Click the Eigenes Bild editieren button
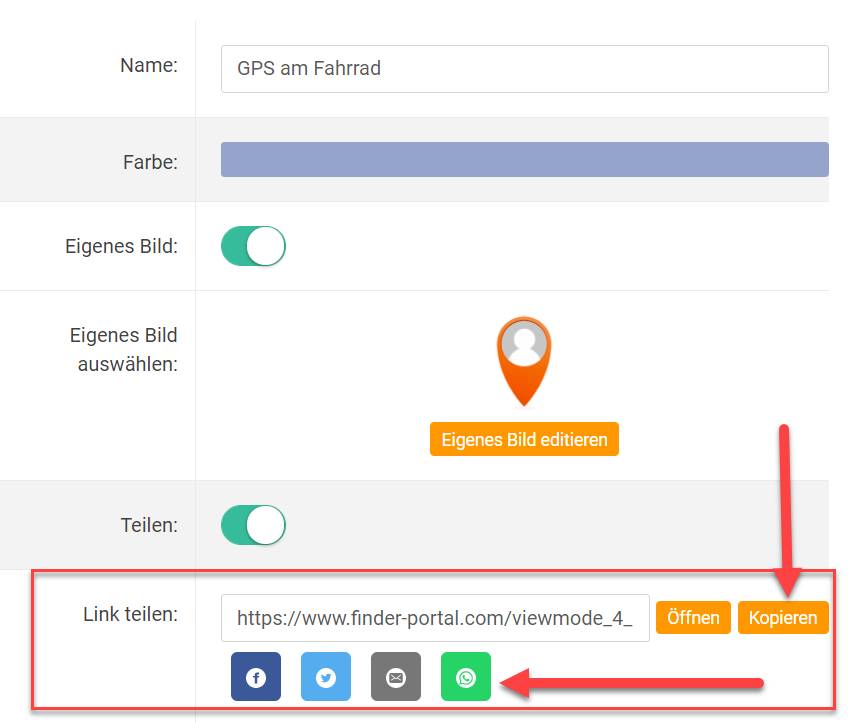 524,439
